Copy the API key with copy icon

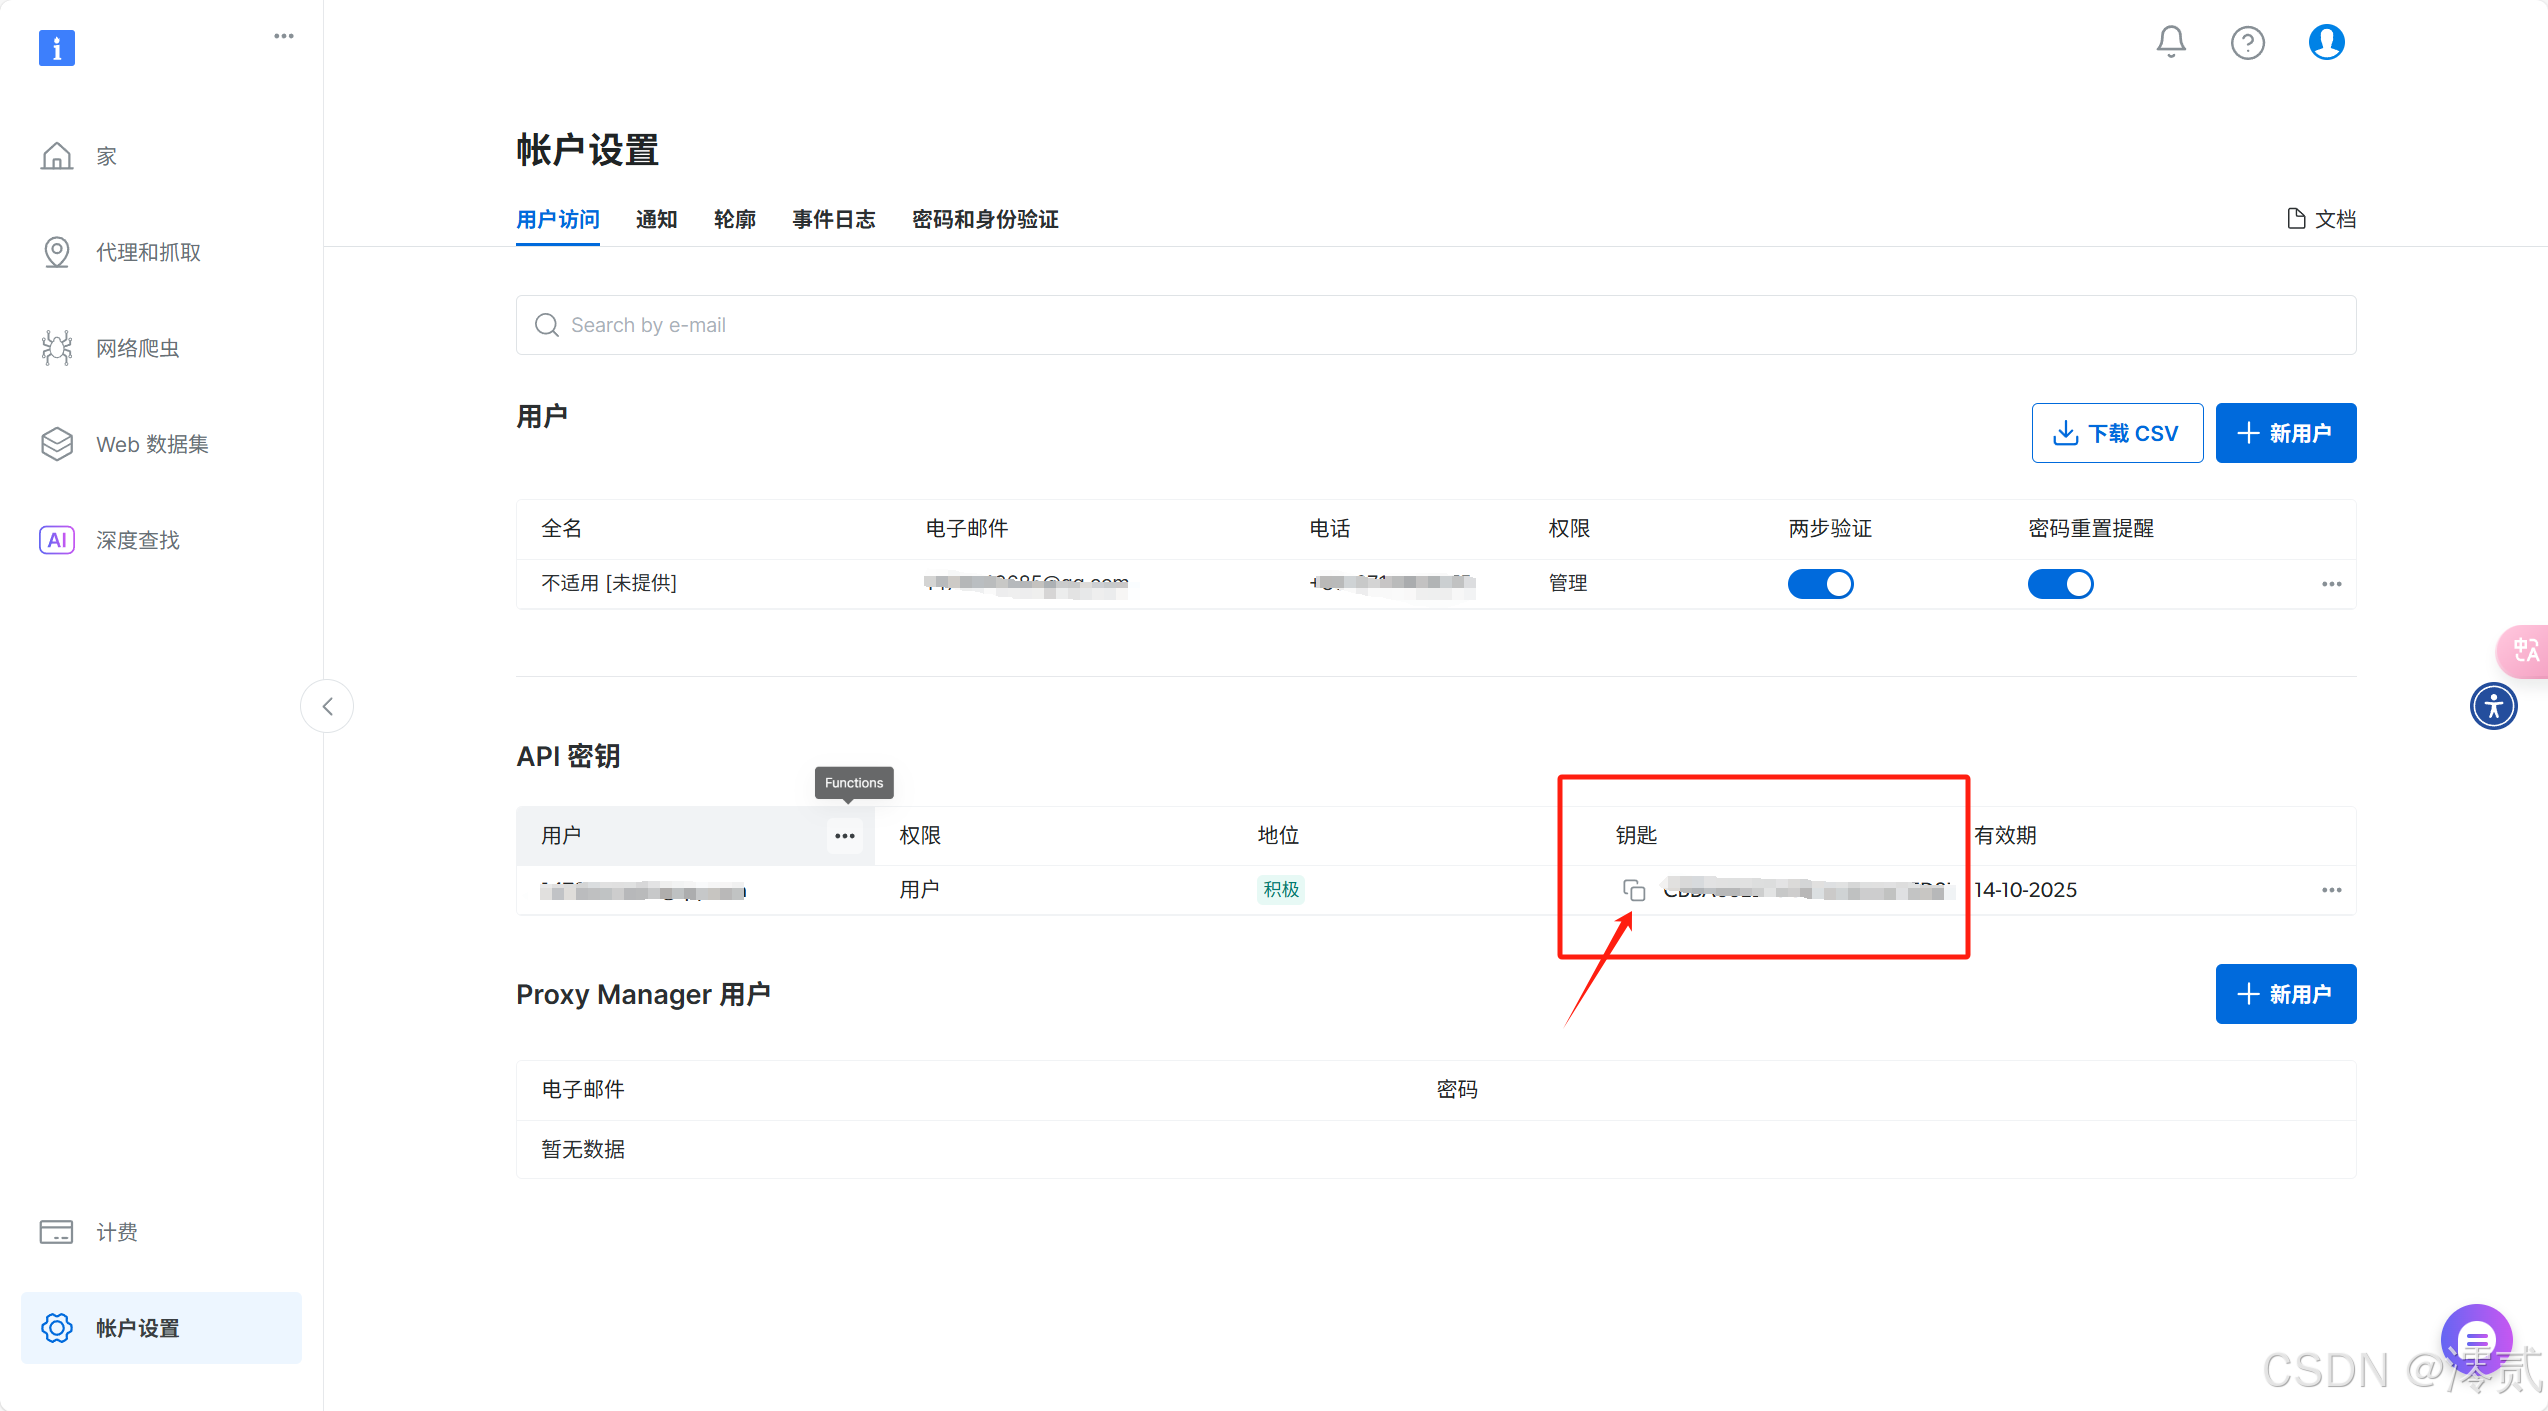(1634, 890)
